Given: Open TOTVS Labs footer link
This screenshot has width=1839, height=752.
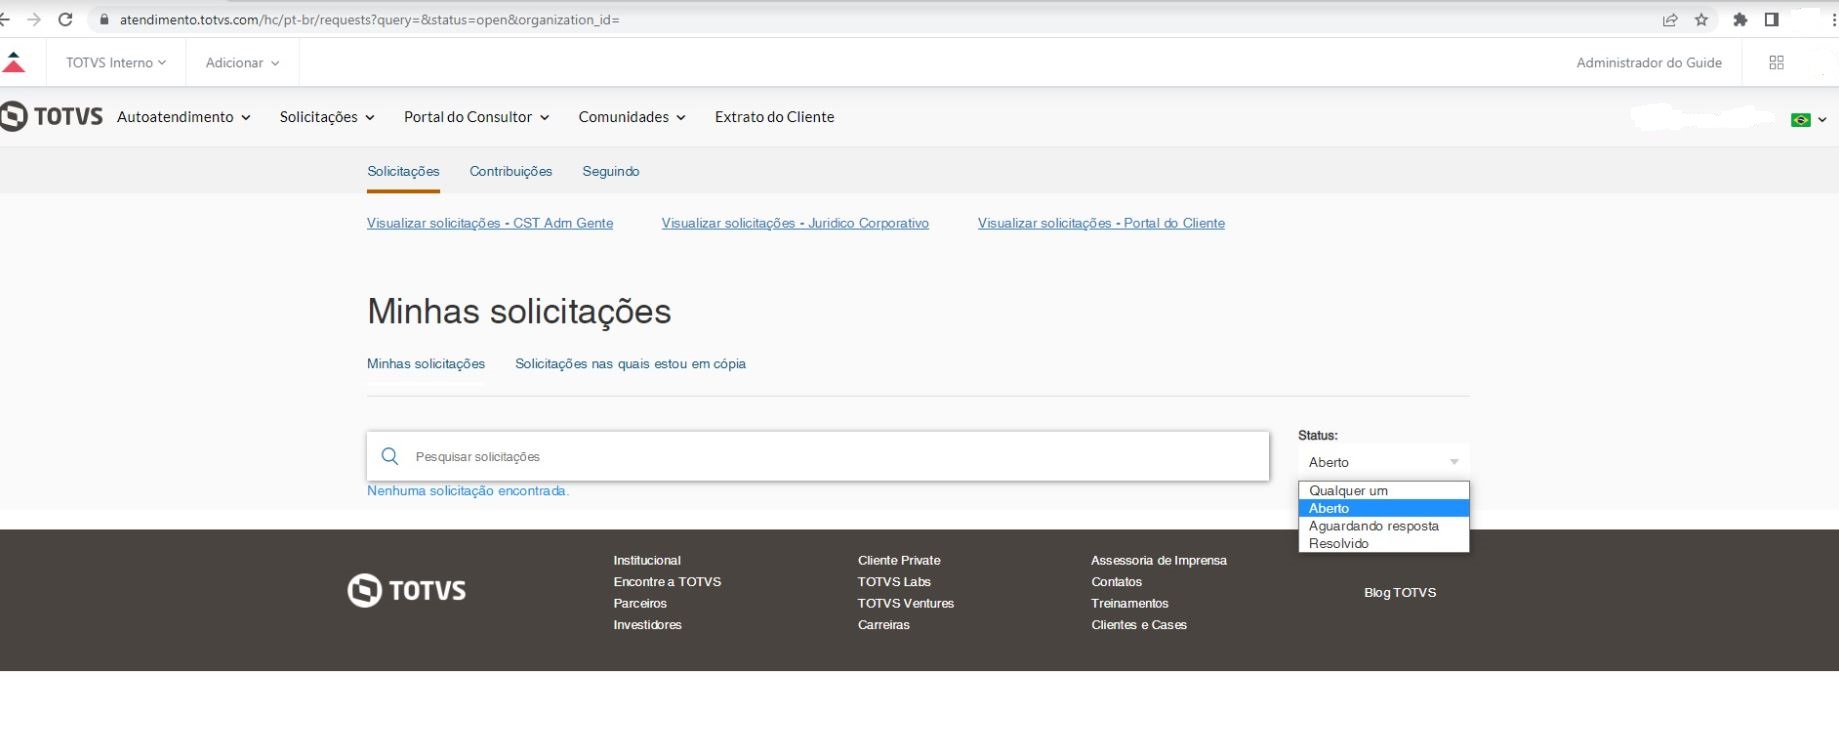Looking at the screenshot, I should (894, 582).
